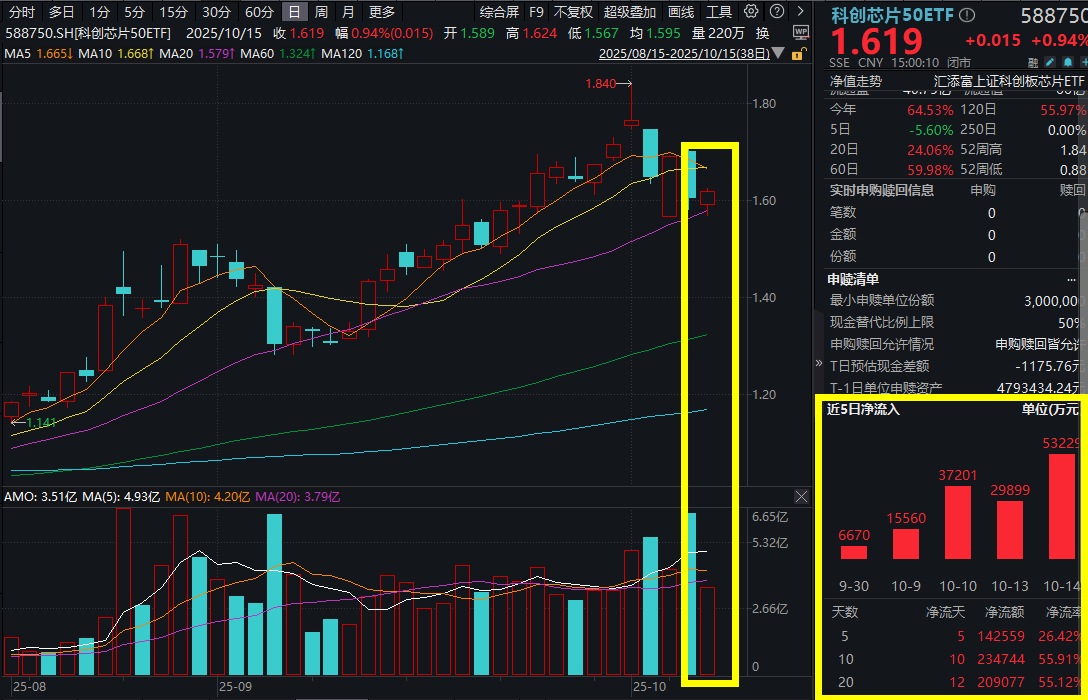Click the blue pencil edit icon top right
1088x700 pixels.
click(x=1051, y=61)
